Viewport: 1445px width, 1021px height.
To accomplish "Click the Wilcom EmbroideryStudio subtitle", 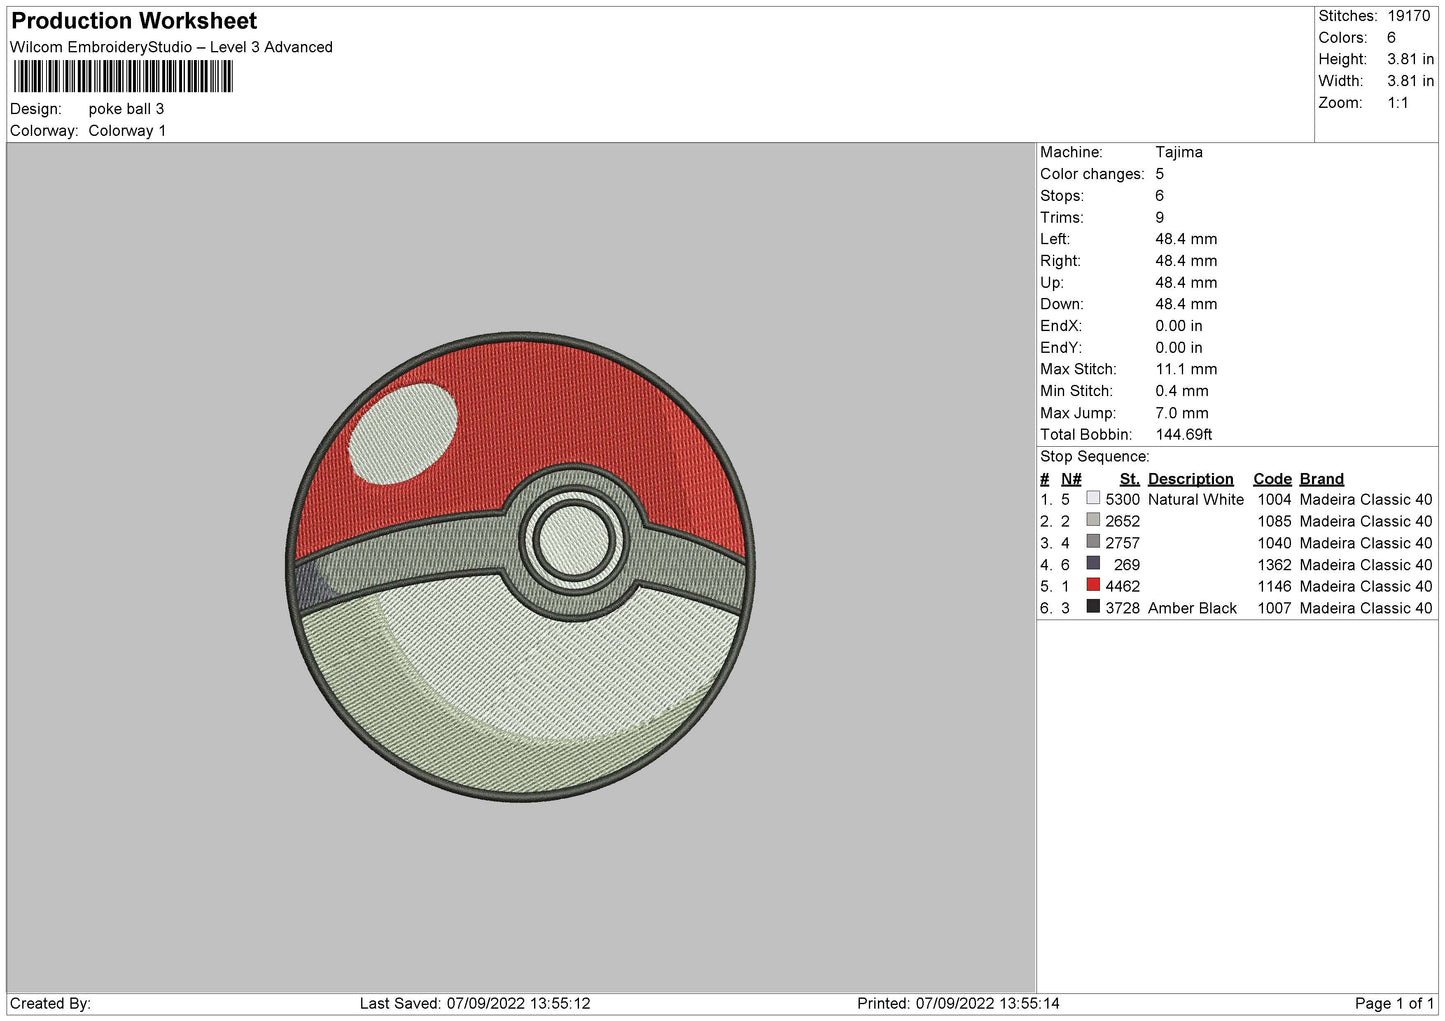I will click(171, 47).
